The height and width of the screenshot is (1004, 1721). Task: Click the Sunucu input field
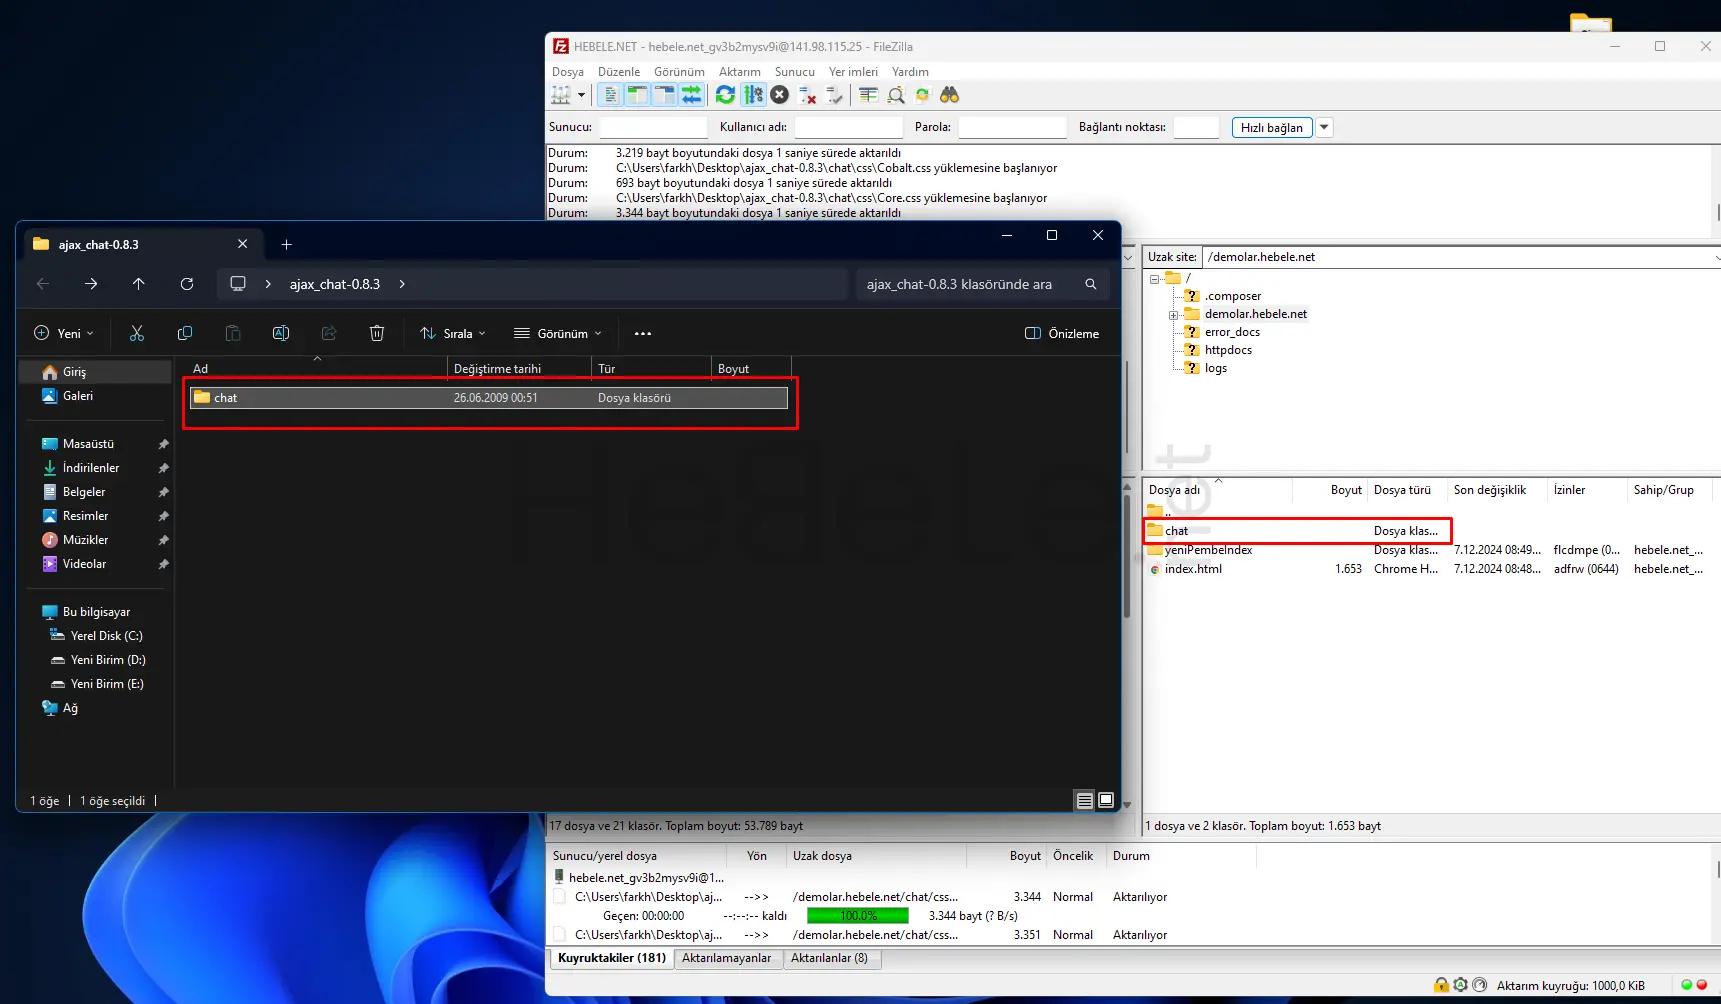pyautogui.click(x=653, y=127)
